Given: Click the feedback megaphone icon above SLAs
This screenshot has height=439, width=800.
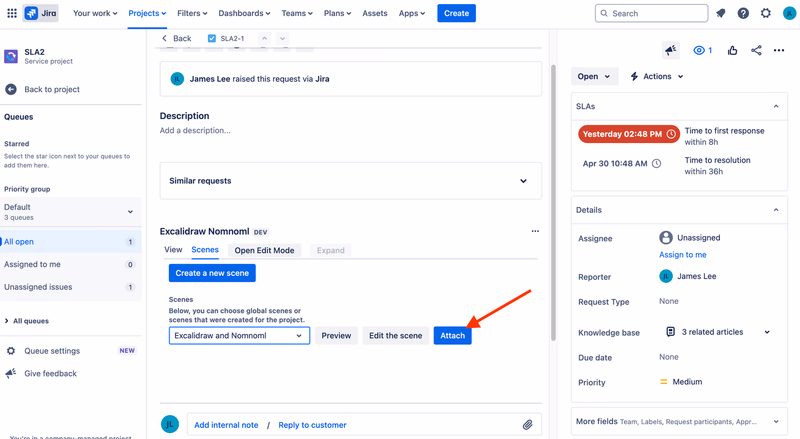Looking at the screenshot, I should [670, 50].
